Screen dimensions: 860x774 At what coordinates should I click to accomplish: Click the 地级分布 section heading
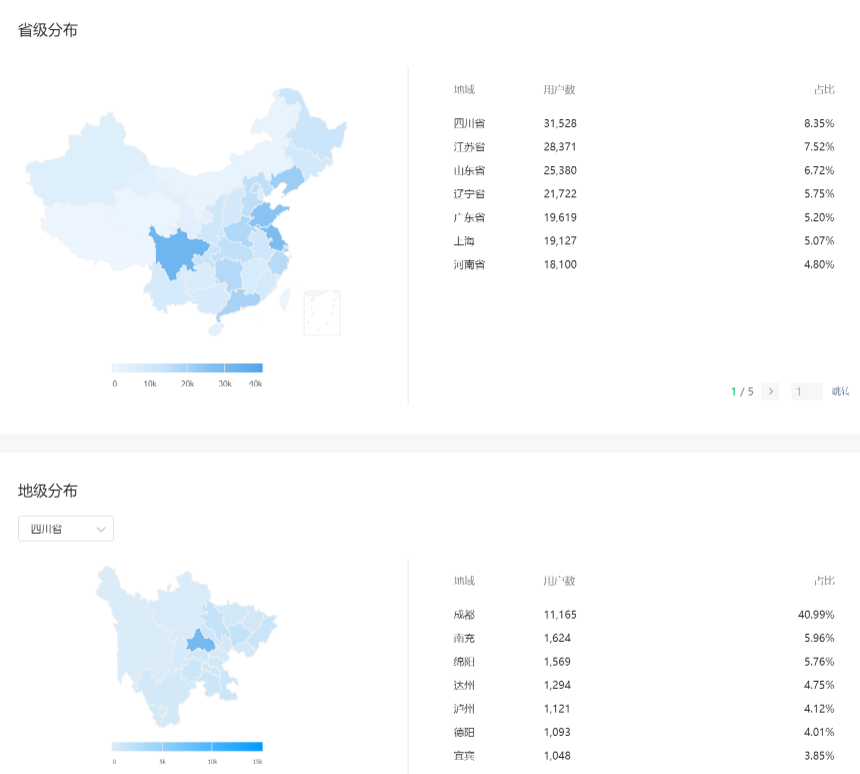(x=48, y=491)
